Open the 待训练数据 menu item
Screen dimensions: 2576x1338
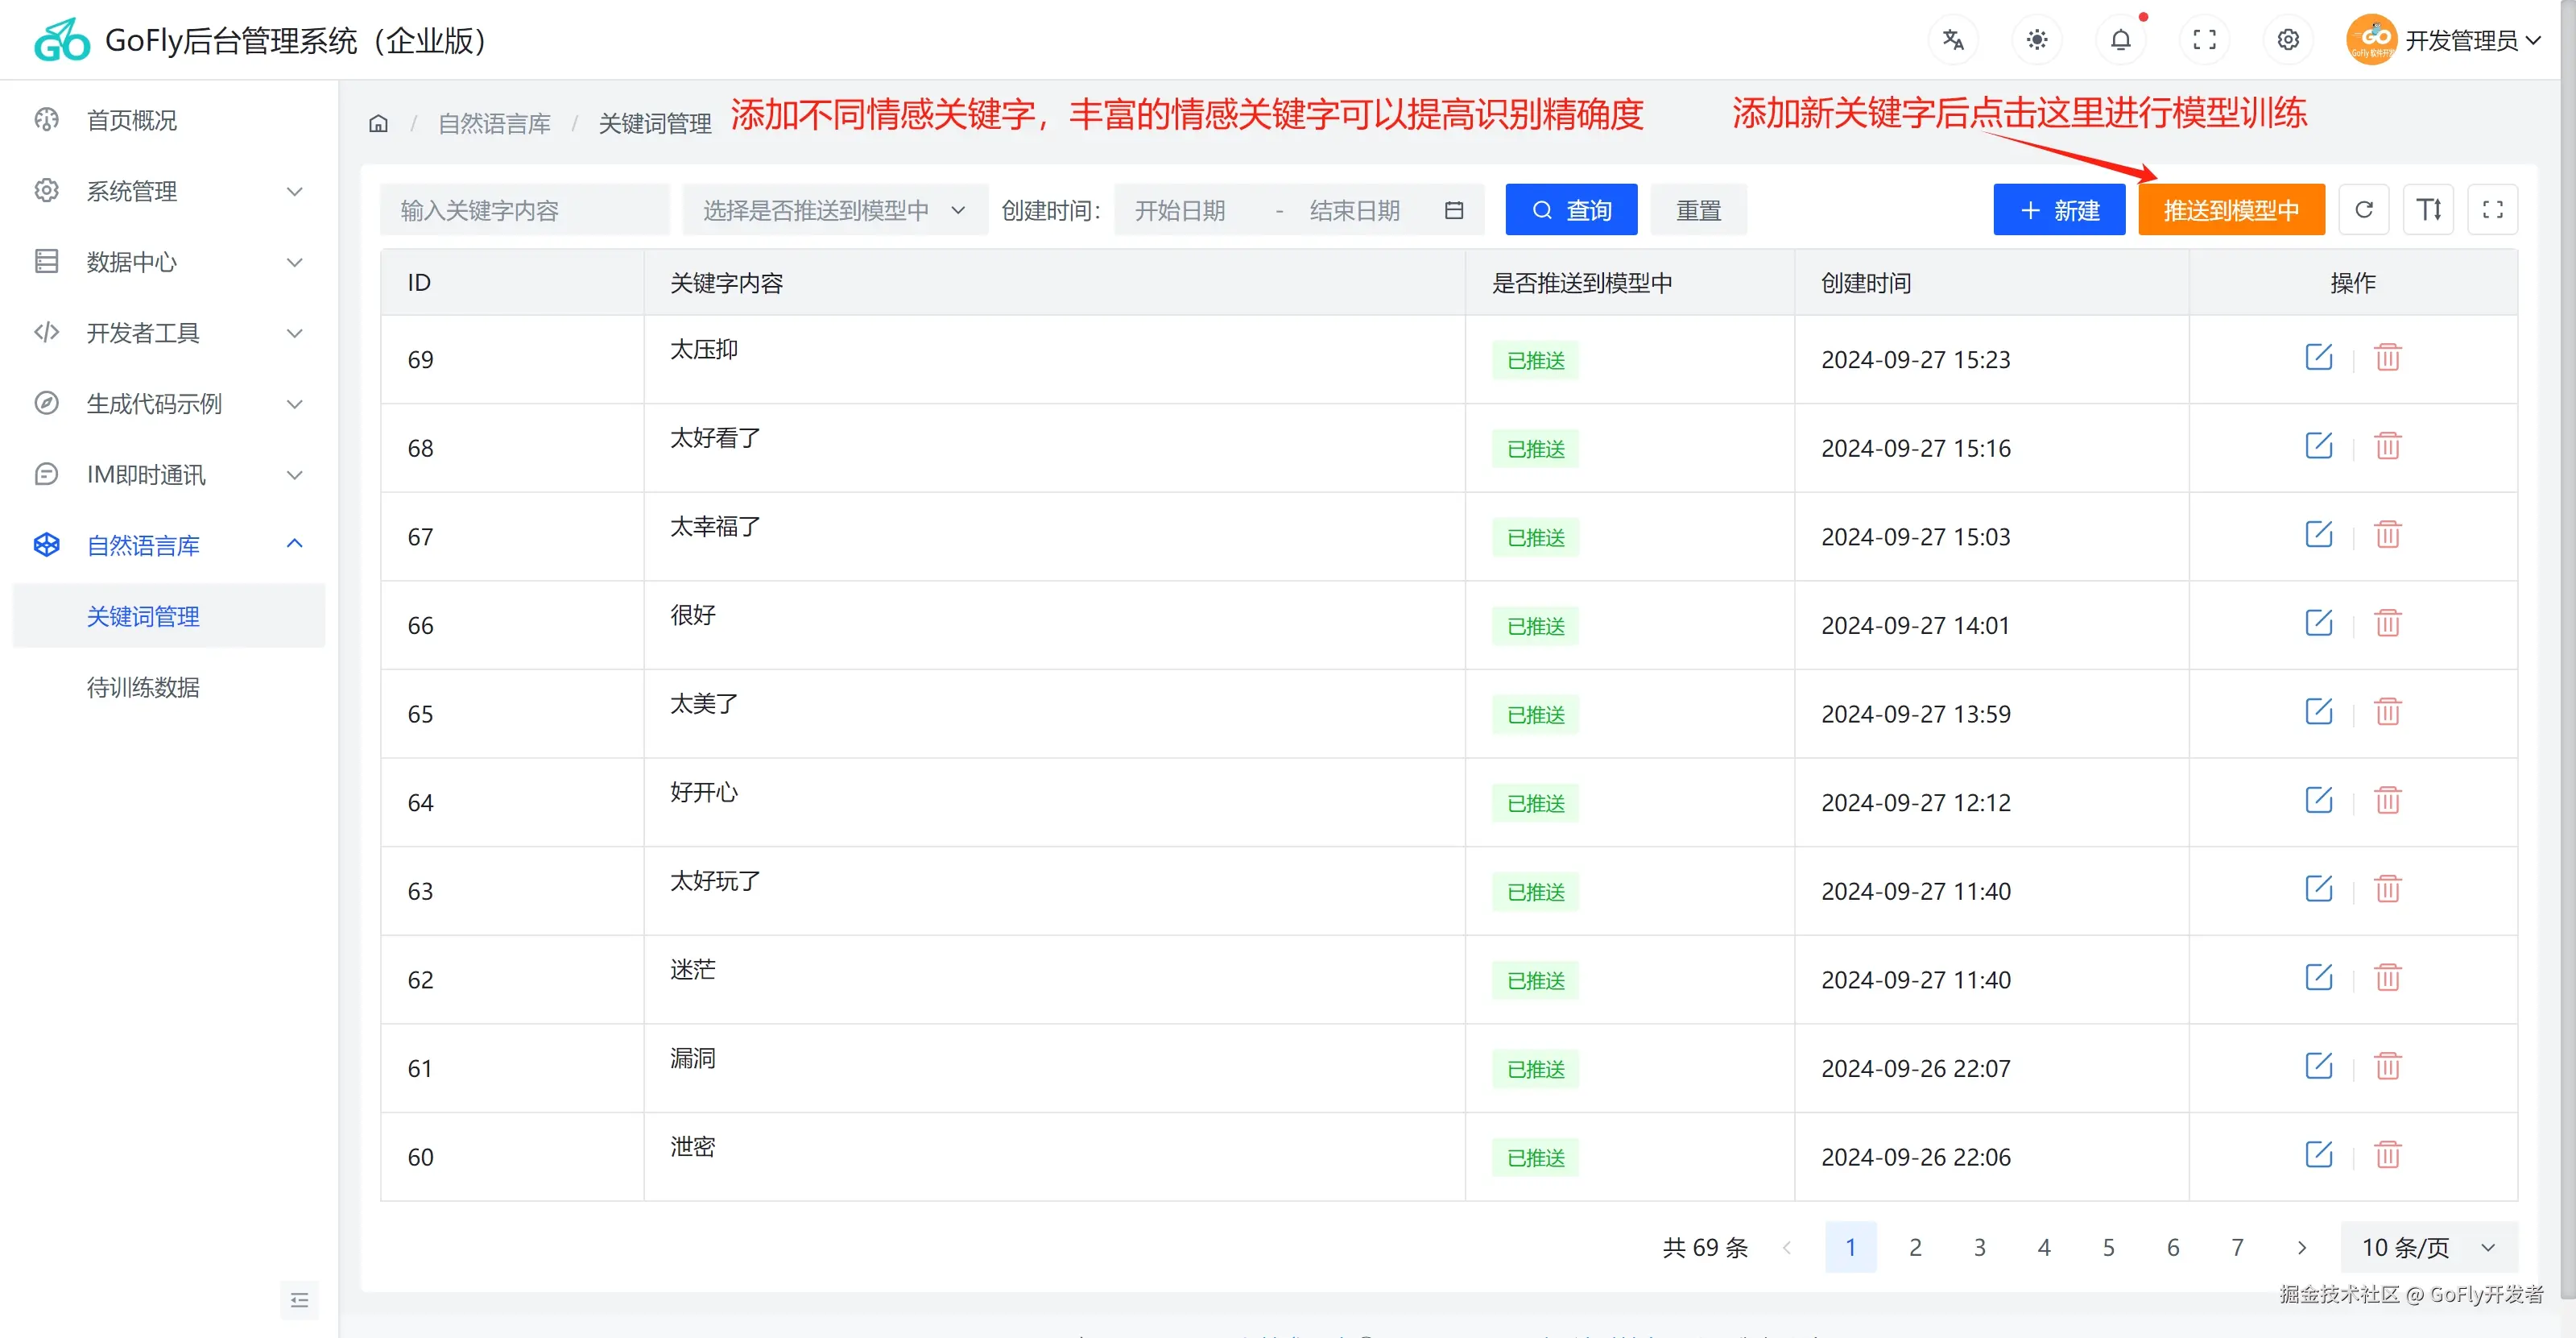click(143, 687)
